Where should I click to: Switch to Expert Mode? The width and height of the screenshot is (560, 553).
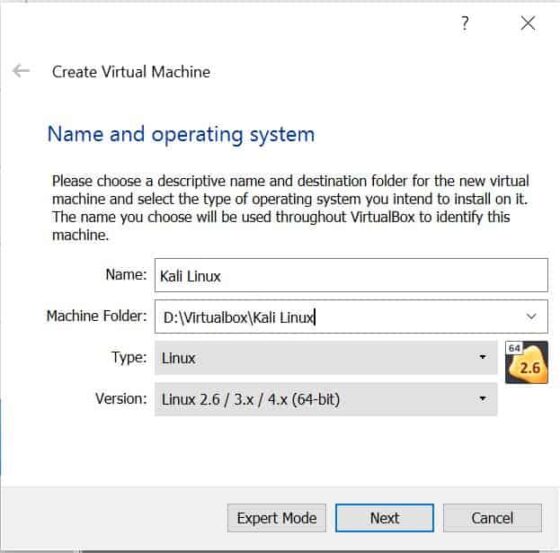pyautogui.click(x=276, y=518)
